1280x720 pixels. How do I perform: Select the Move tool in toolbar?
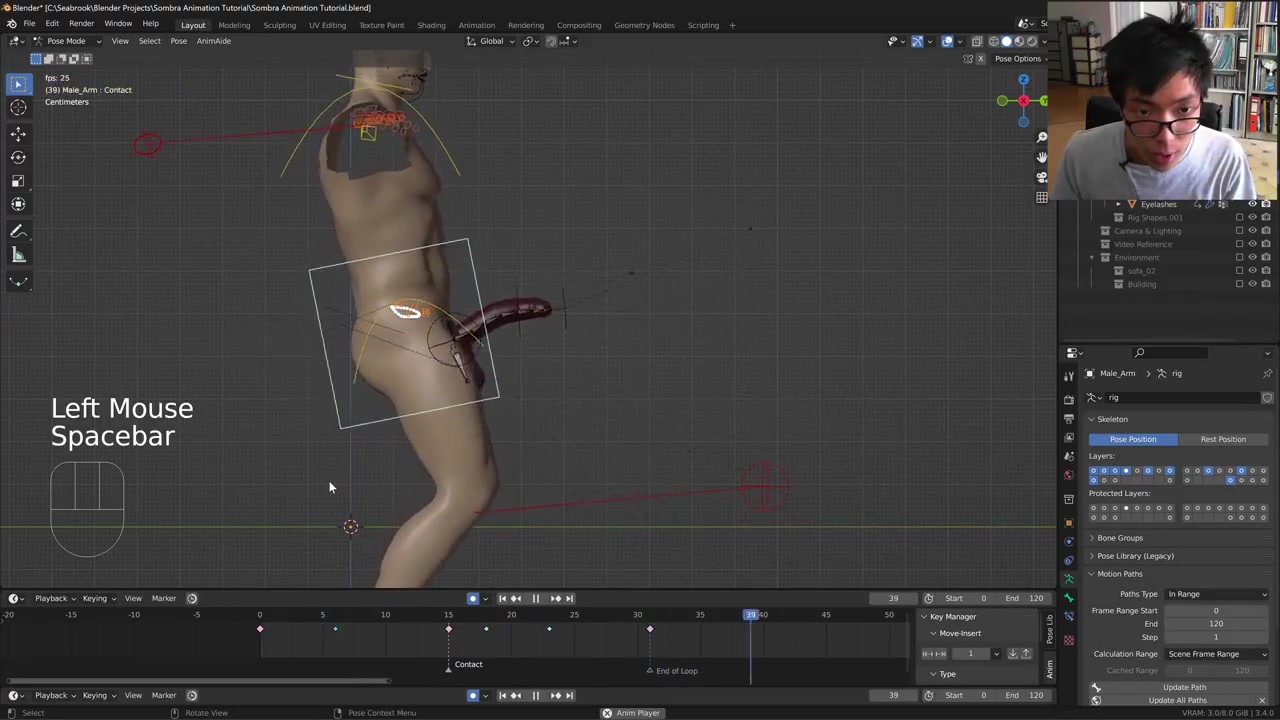[18, 133]
